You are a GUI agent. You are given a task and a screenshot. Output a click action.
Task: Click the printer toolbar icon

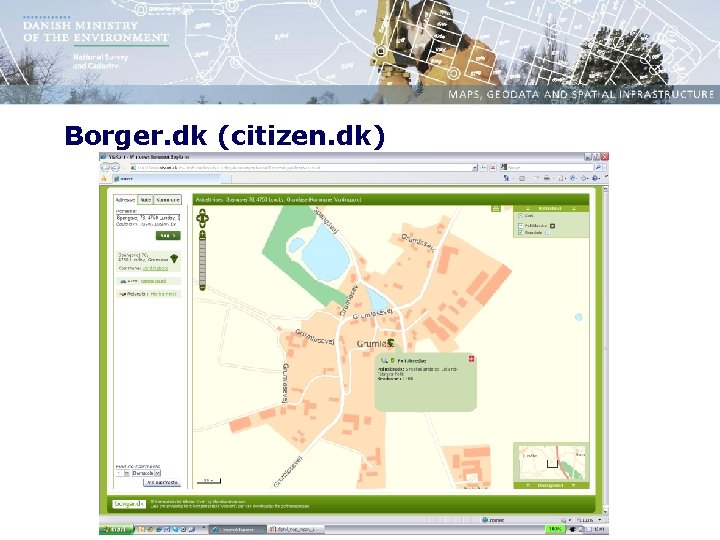tap(547, 178)
